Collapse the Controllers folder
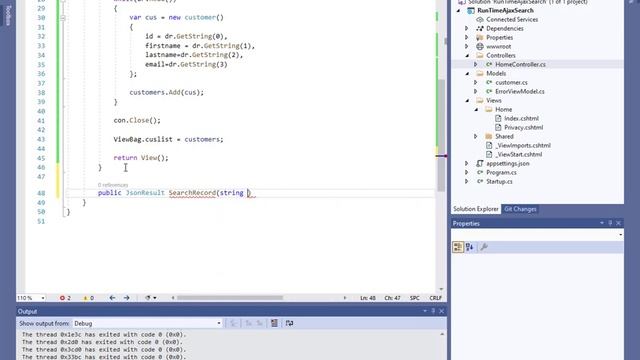Viewport: 640px width, 360px height. [x=467, y=56]
